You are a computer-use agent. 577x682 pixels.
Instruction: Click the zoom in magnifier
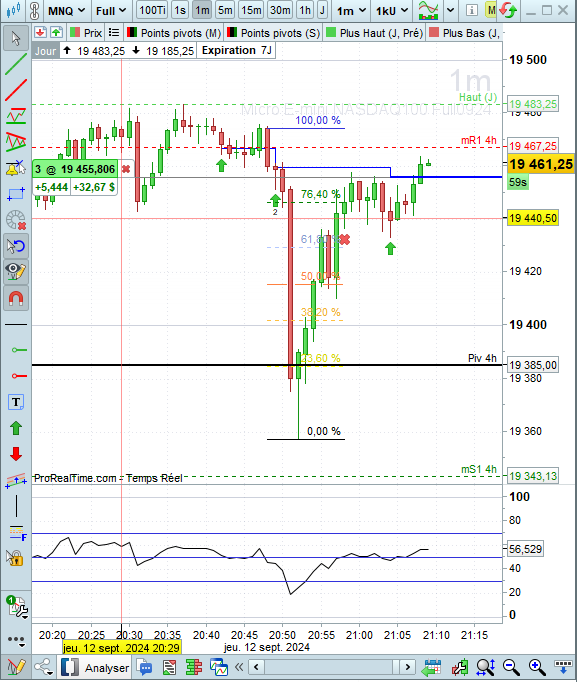(537, 667)
